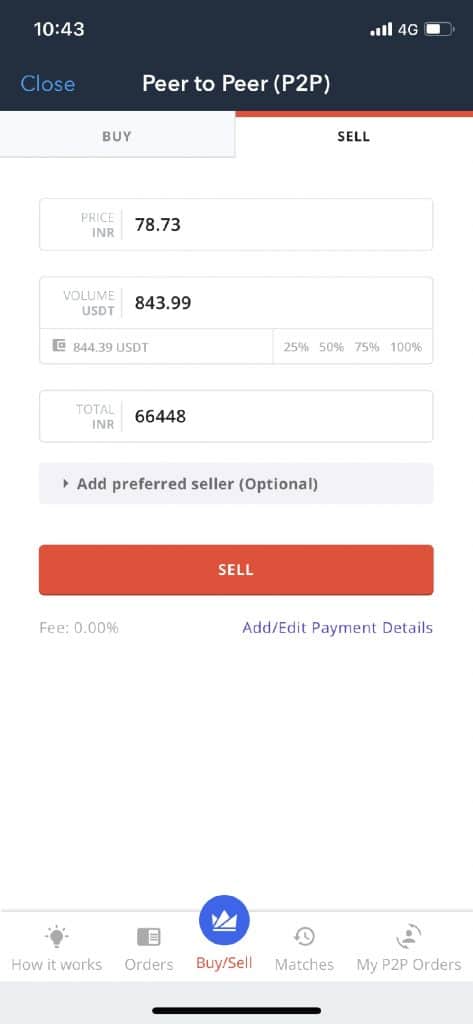The image size is (473, 1024).
Task: Check the battery icon in status bar
Action: (x=439, y=29)
